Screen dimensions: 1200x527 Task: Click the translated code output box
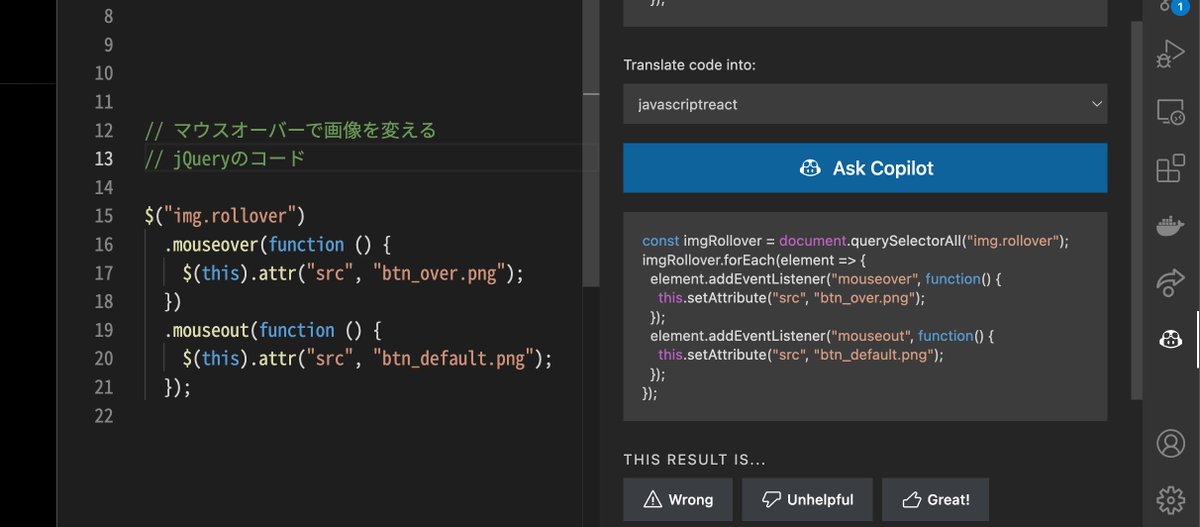click(x=865, y=316)
